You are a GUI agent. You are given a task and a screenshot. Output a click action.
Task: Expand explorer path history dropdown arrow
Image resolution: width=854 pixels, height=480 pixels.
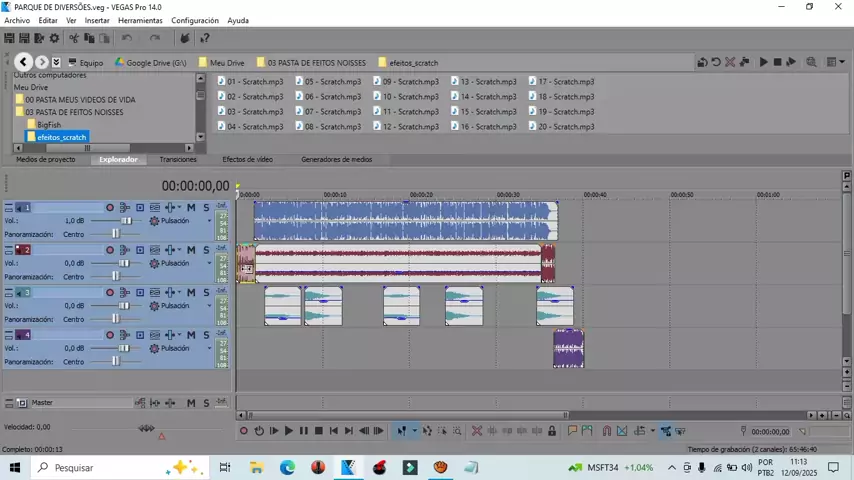click(56, 62)
